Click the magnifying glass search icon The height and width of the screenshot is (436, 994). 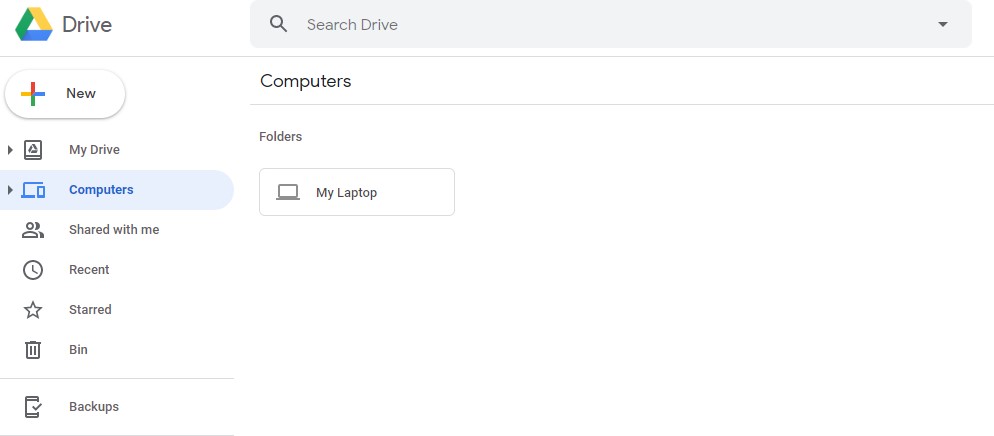(x=278, y=24)
